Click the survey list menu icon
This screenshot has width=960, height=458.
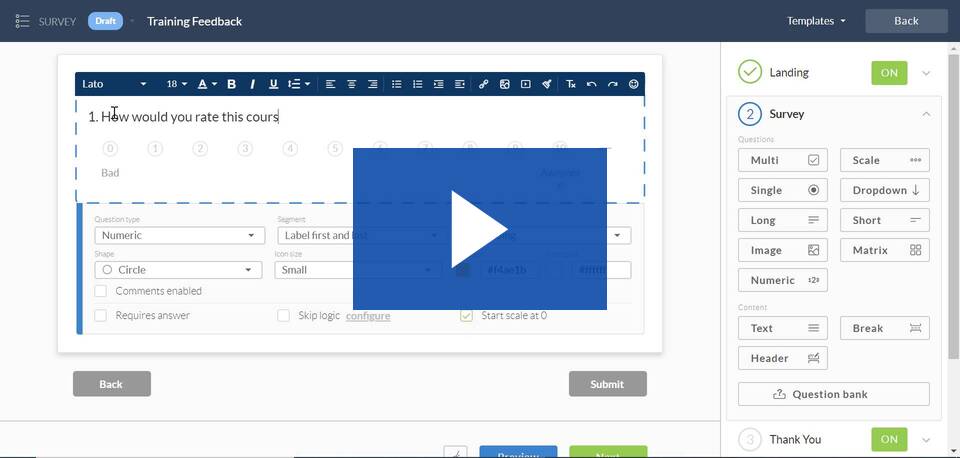(23, 21)
